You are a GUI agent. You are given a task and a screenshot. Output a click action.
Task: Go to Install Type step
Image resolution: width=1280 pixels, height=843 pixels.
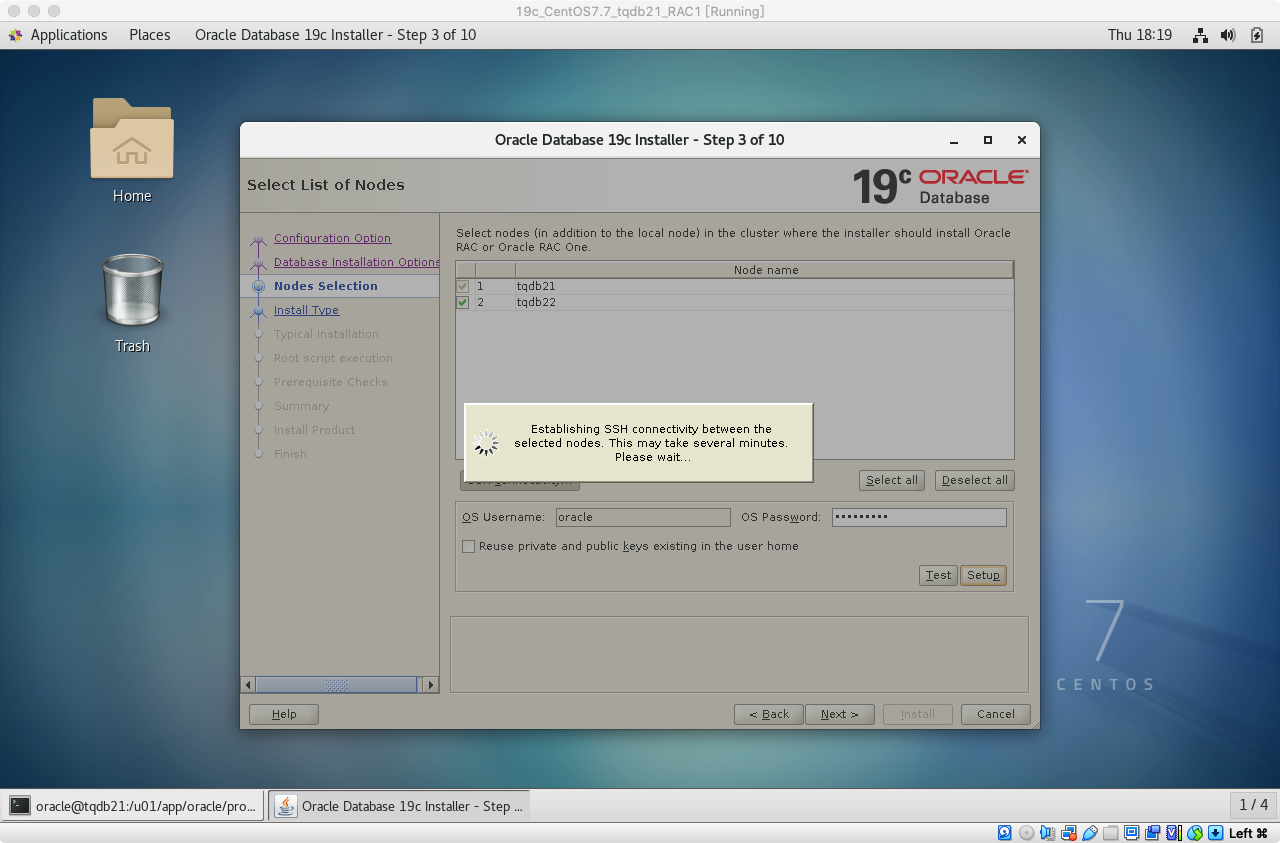306,310
